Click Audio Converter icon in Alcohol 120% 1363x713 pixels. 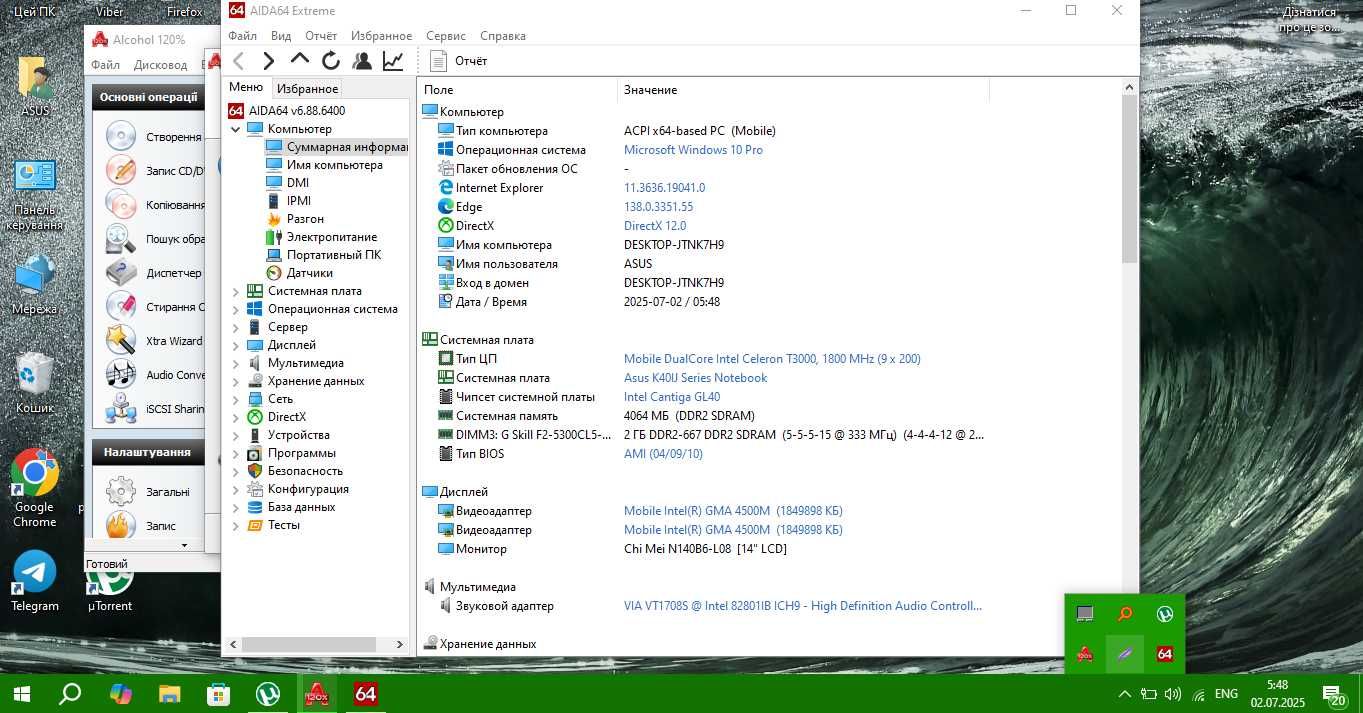coord(121,374)
